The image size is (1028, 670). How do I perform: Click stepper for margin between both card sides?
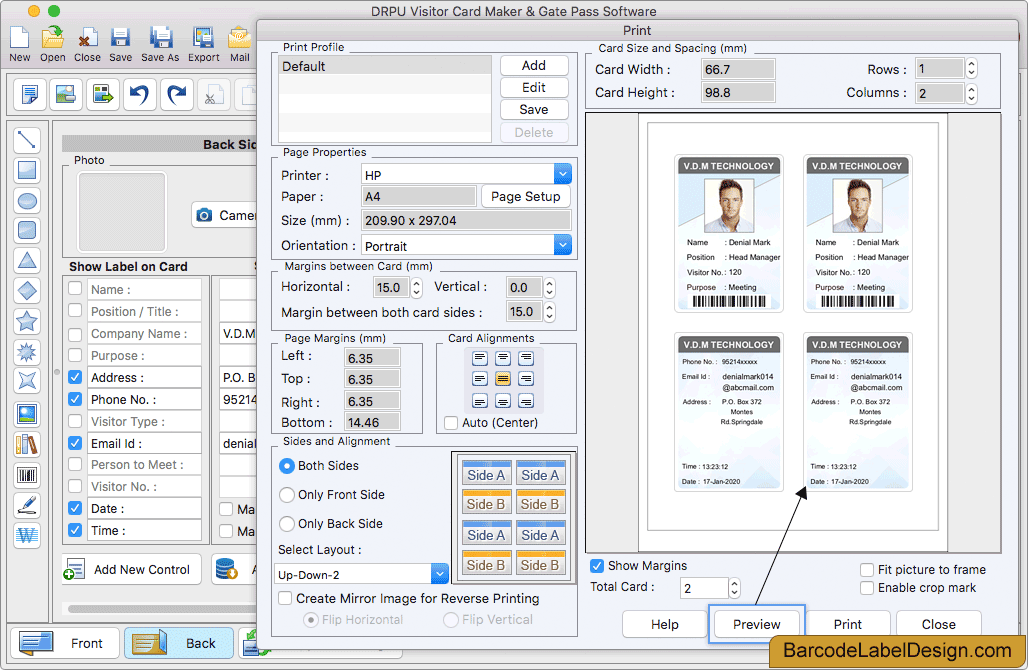(549, 311)
